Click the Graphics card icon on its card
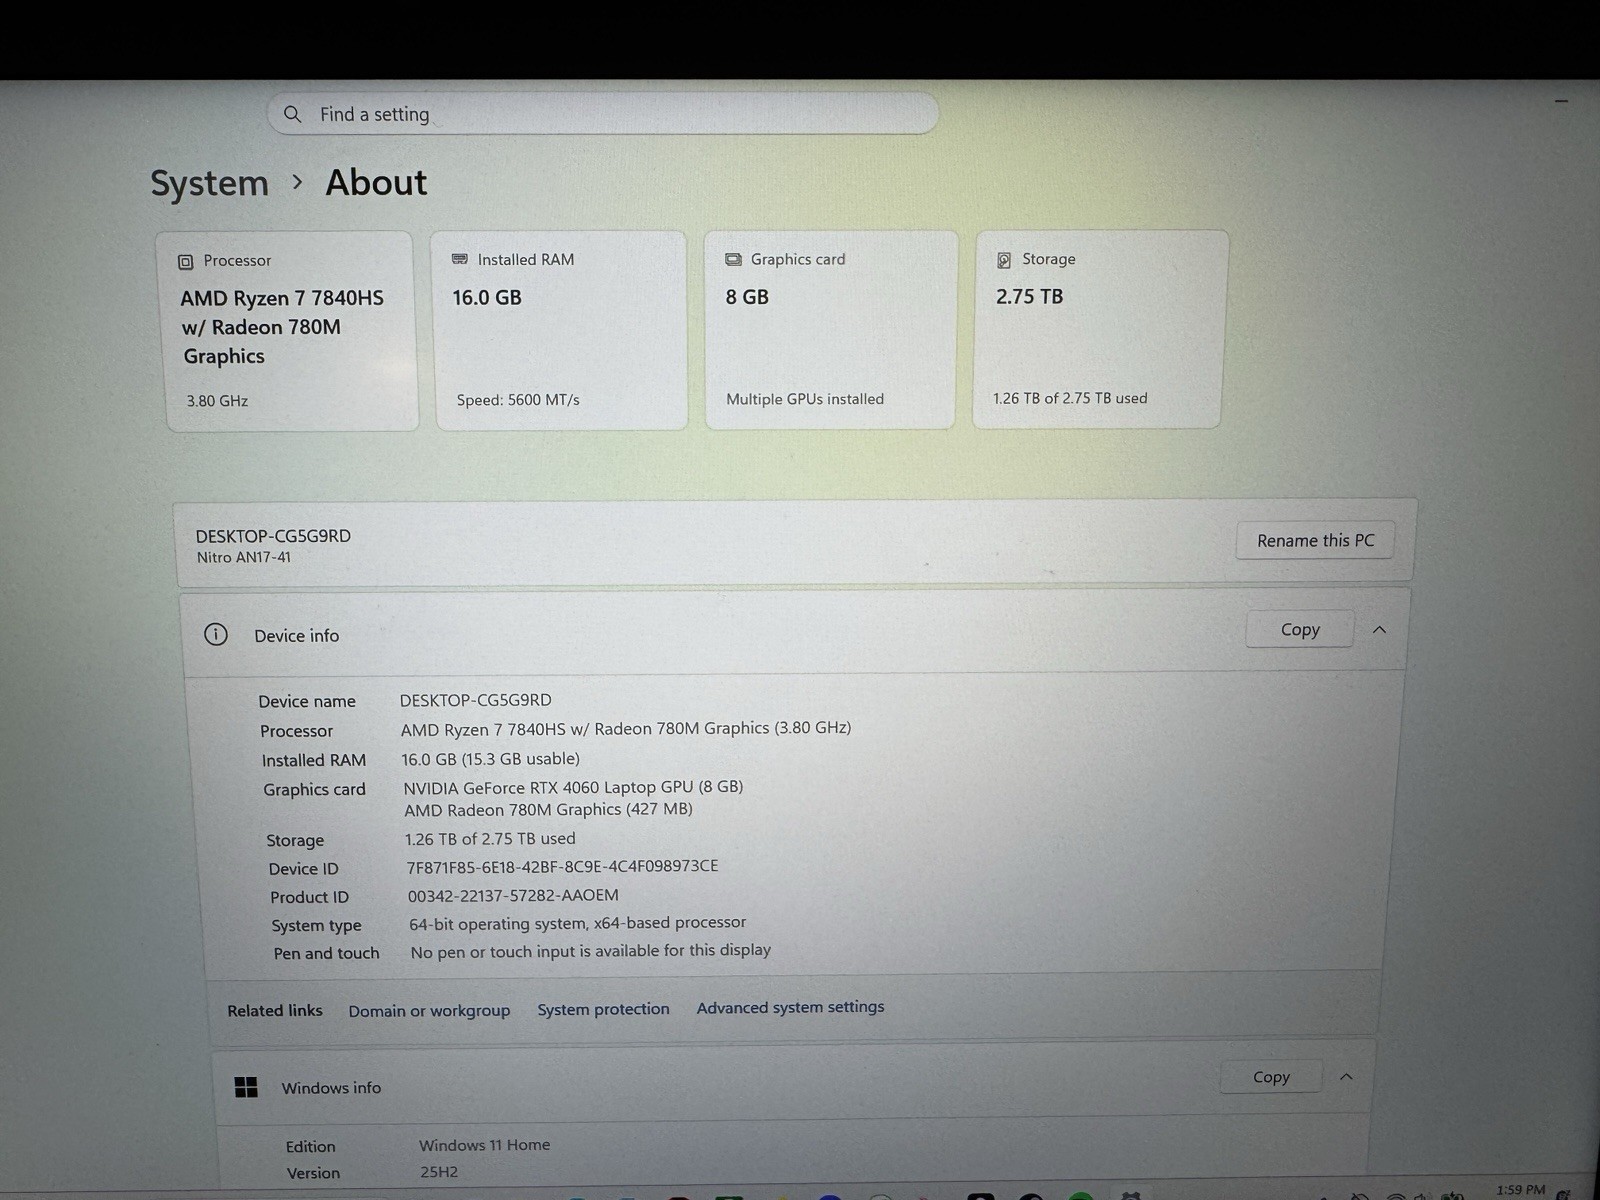This screenshot has width=1600, height=1200. point(733,259)
